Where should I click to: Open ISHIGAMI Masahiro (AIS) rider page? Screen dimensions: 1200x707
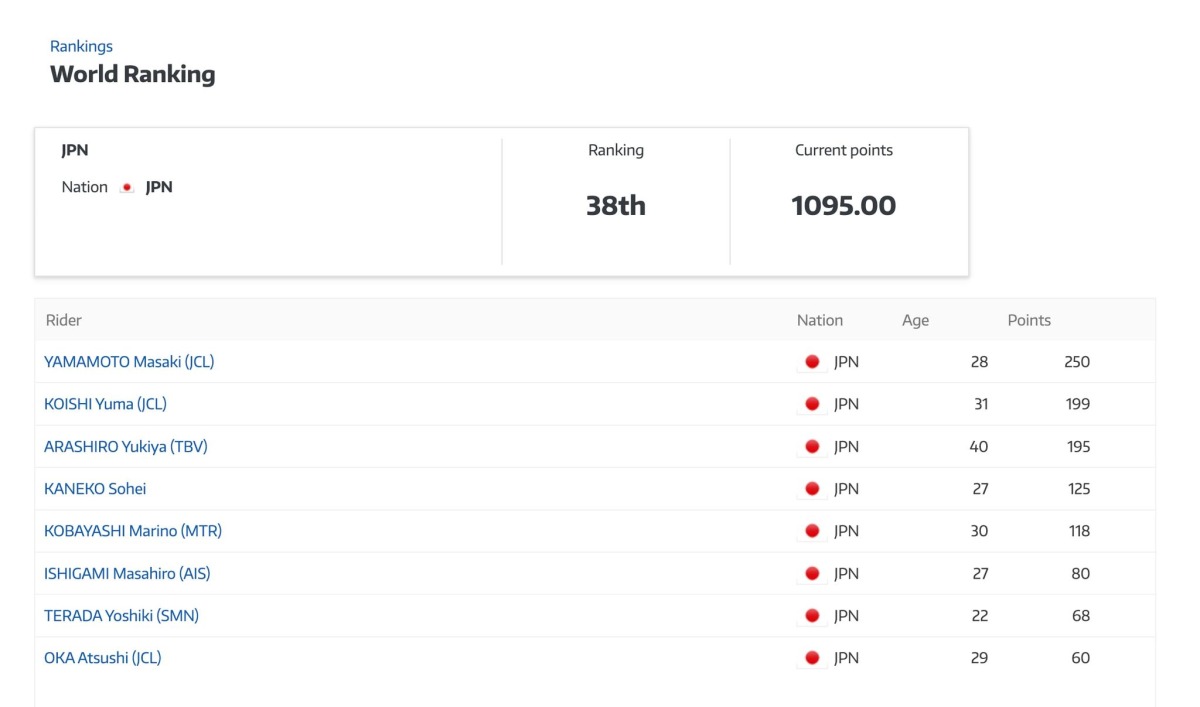tap(127, 574)
